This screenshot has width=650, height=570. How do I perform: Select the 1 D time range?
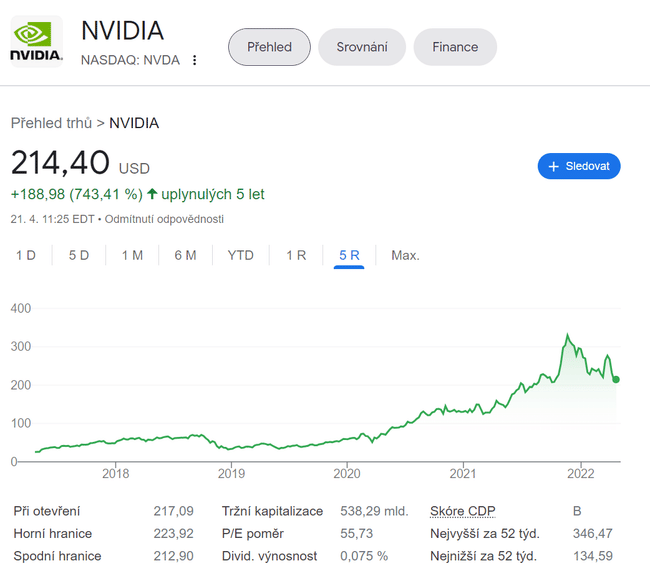click(26, 255)
